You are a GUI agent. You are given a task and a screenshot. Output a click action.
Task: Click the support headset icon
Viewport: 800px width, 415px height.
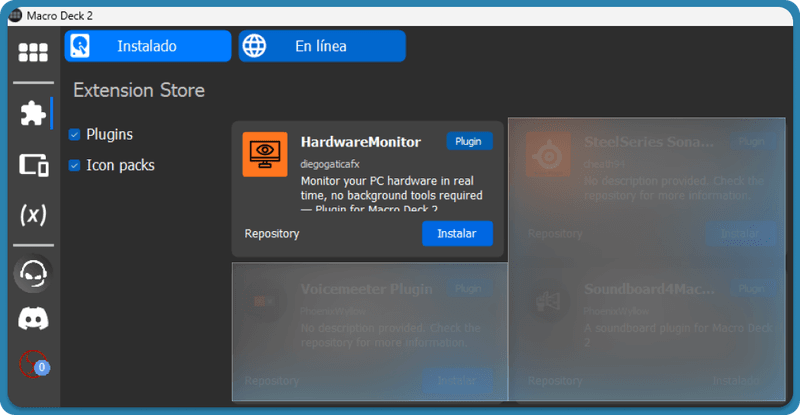(x=33, y=273)
